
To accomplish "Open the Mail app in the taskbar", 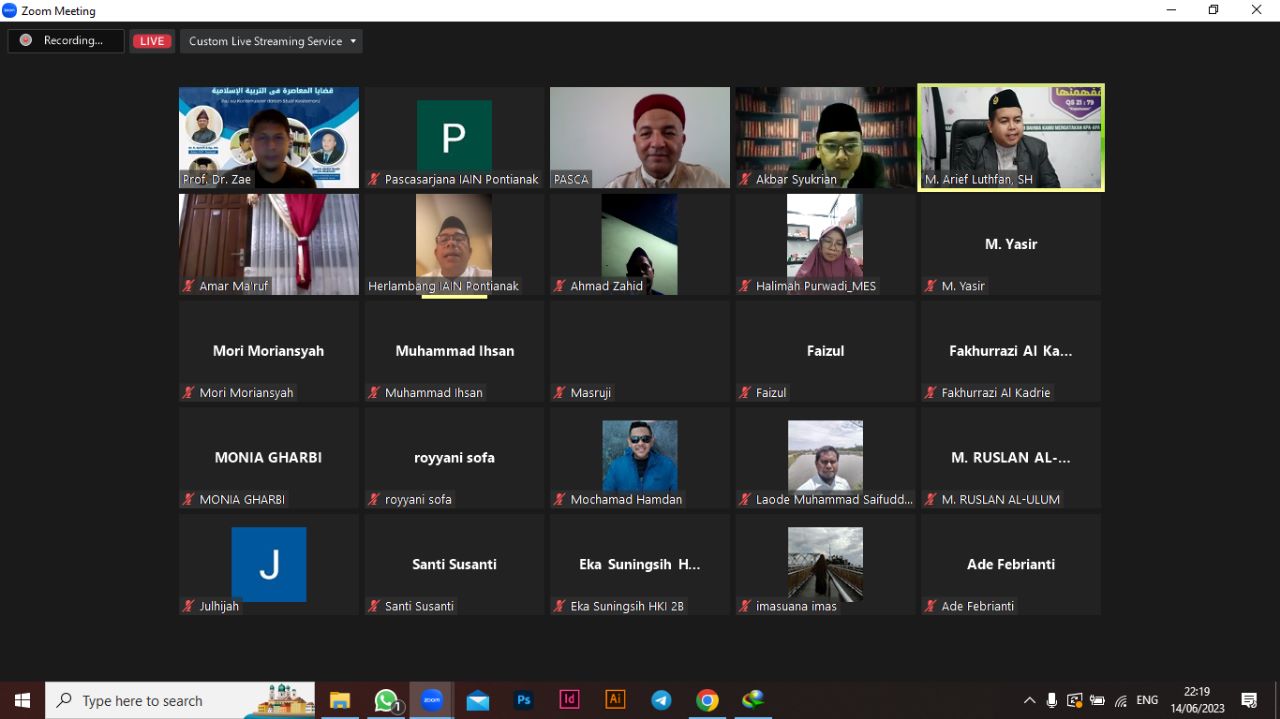I will [478, 700].
